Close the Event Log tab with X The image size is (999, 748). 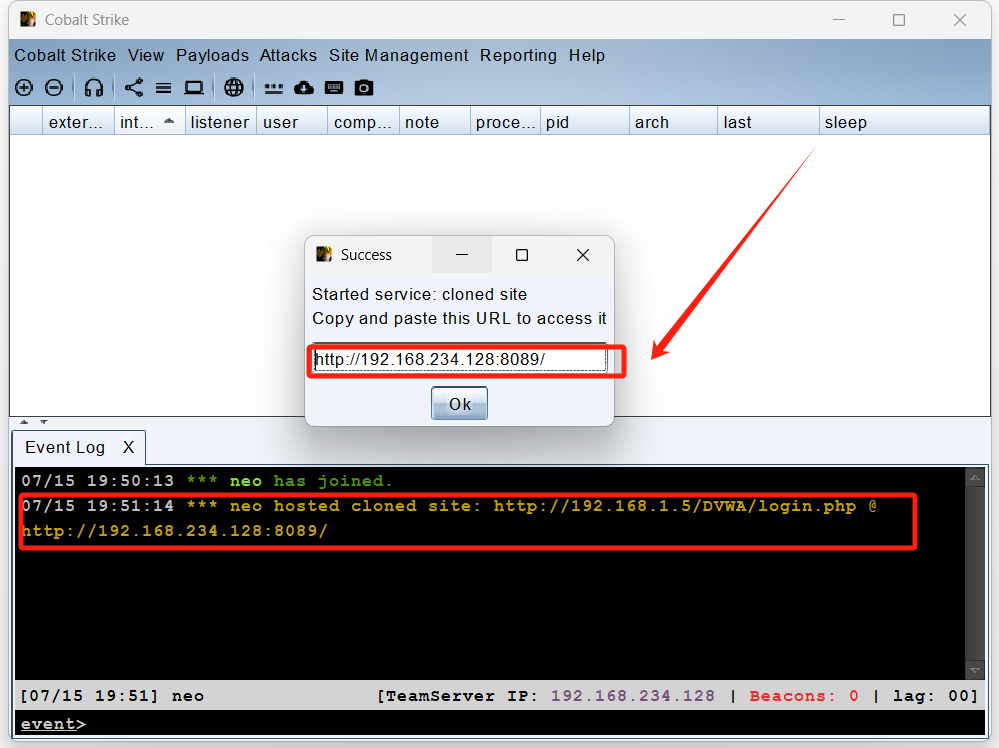128,447
